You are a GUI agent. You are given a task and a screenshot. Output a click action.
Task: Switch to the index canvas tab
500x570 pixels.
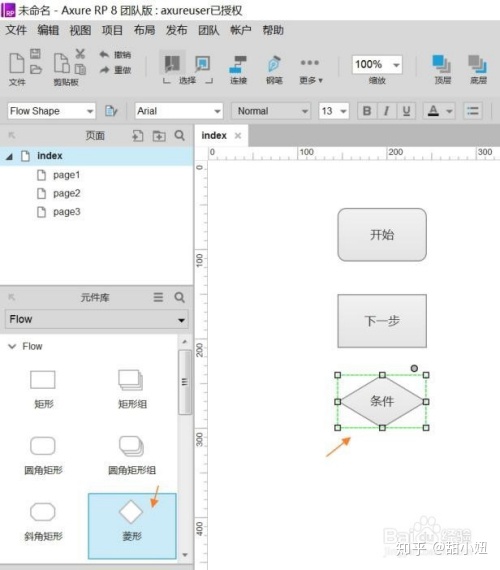tap(214, 136)
